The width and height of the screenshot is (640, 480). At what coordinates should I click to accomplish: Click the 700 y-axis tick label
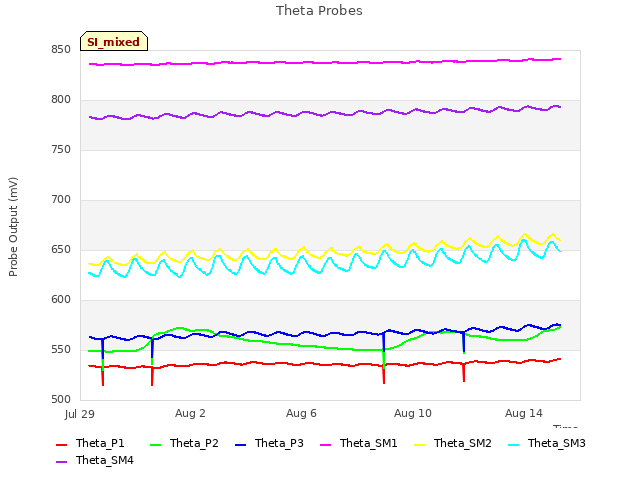point(61,200)
